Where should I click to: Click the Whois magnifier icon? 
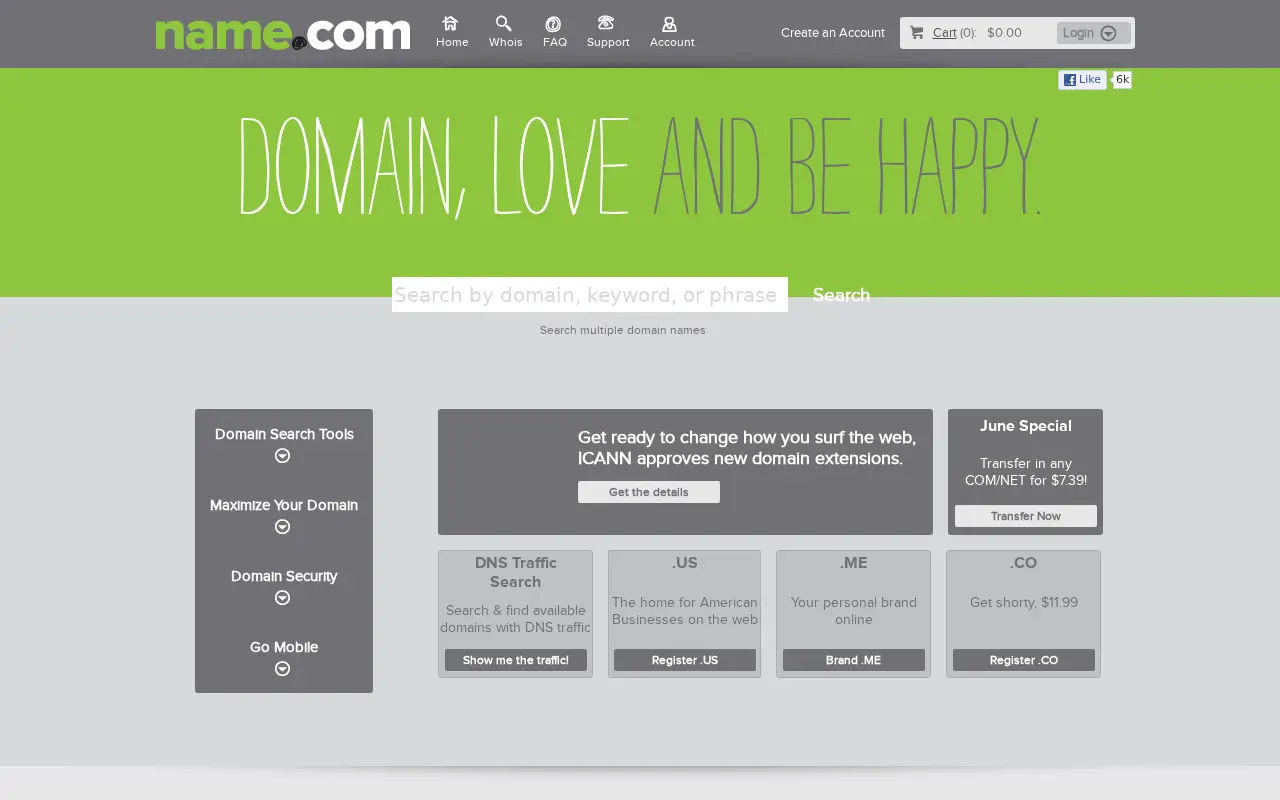coord(504,23)
